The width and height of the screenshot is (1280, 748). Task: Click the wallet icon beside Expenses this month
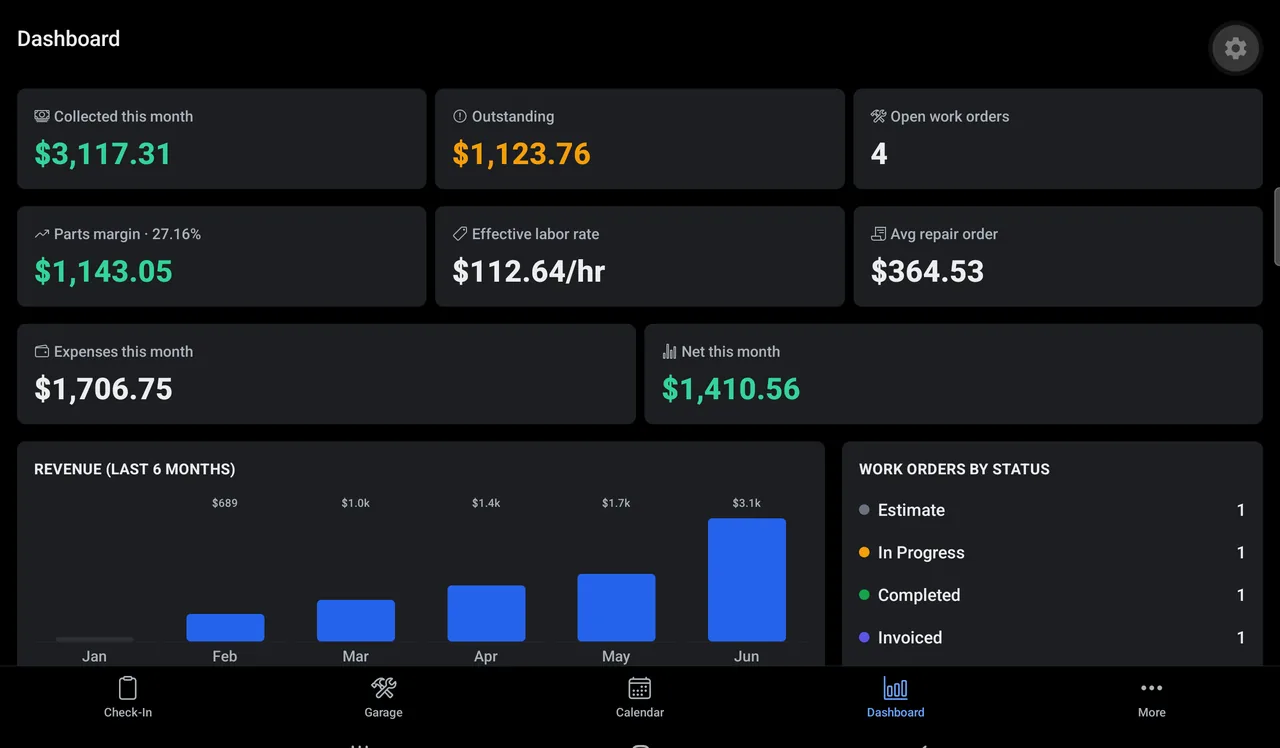42,351
